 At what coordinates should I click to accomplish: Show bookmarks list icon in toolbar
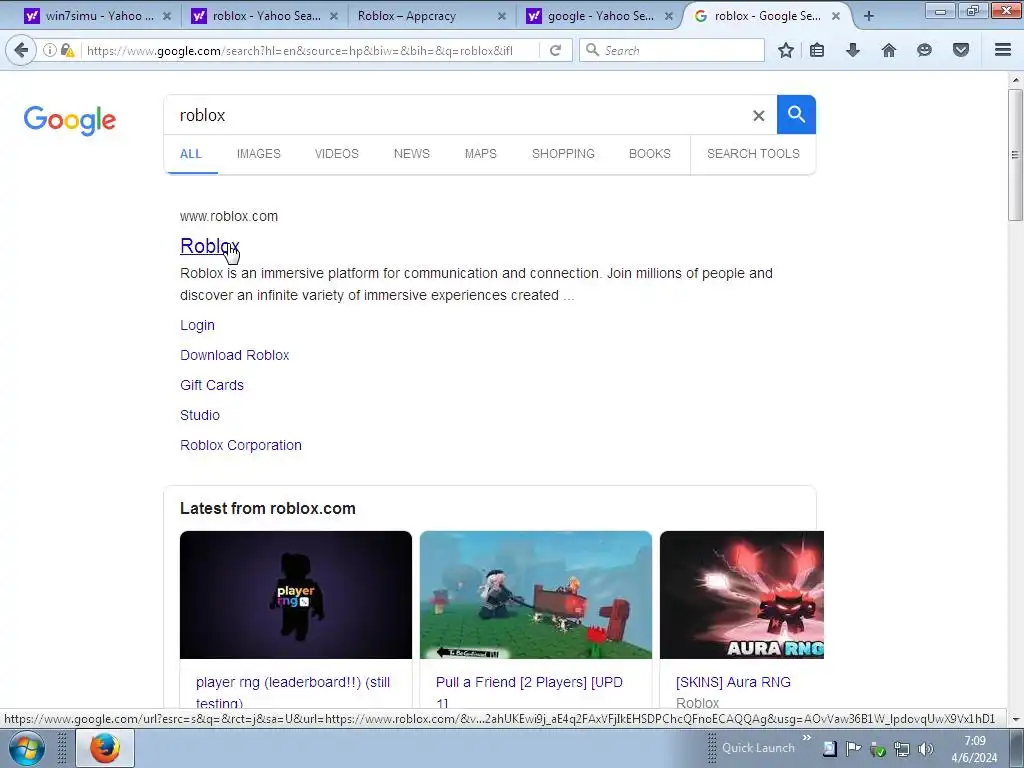point(817,50)
